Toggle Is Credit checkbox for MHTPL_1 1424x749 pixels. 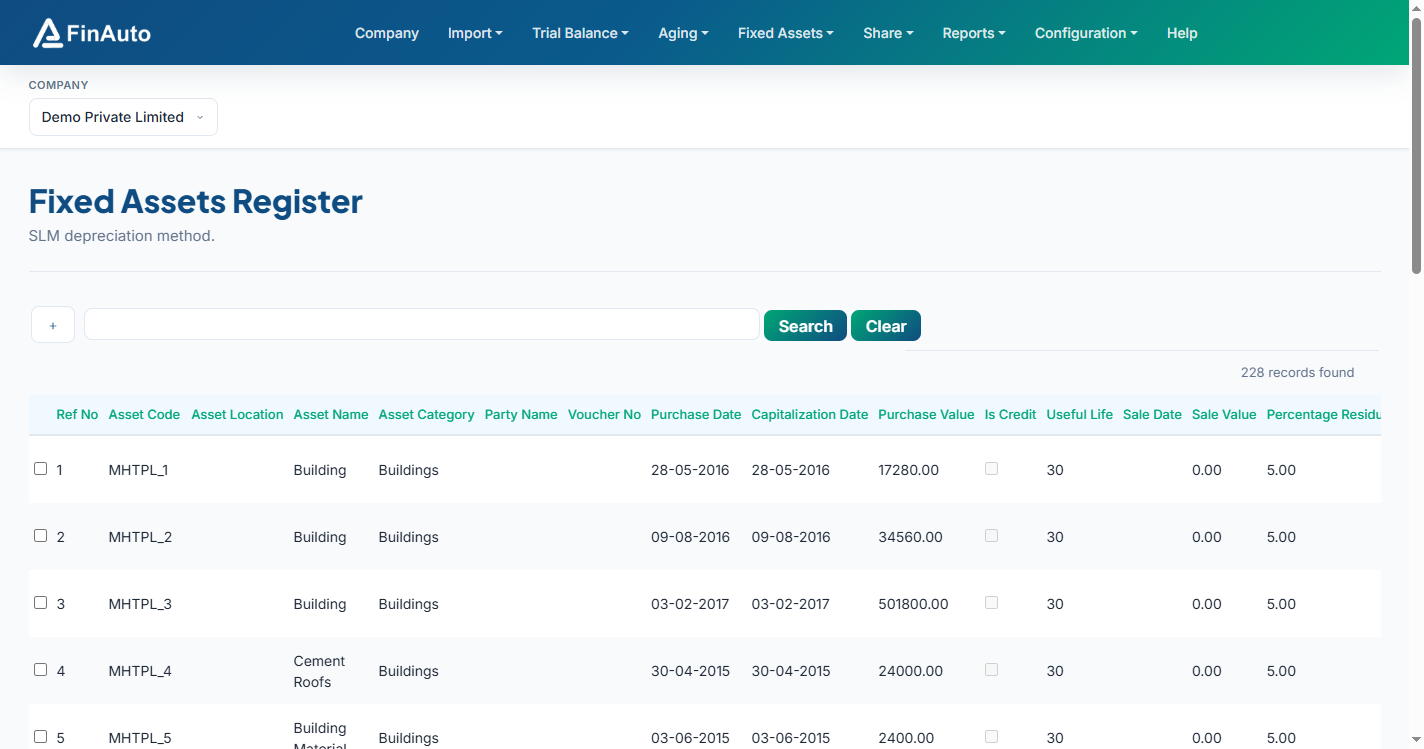991,468
